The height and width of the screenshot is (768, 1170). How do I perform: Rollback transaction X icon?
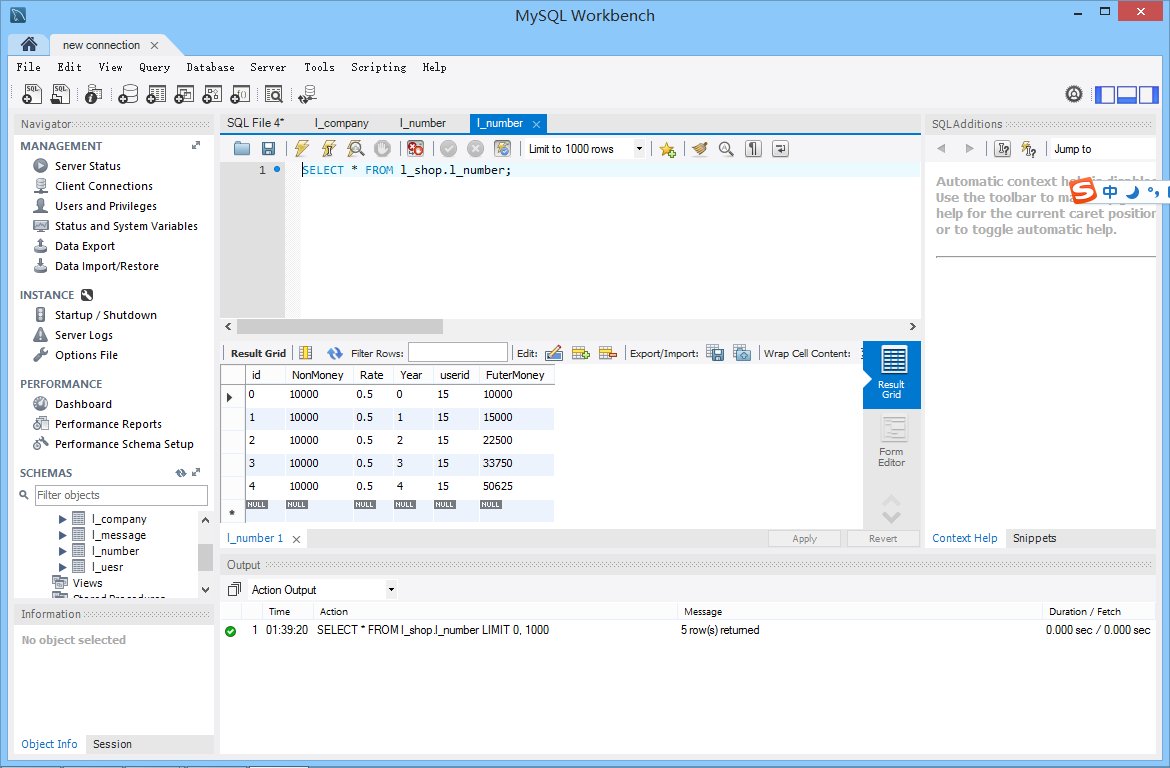[475, 149]
